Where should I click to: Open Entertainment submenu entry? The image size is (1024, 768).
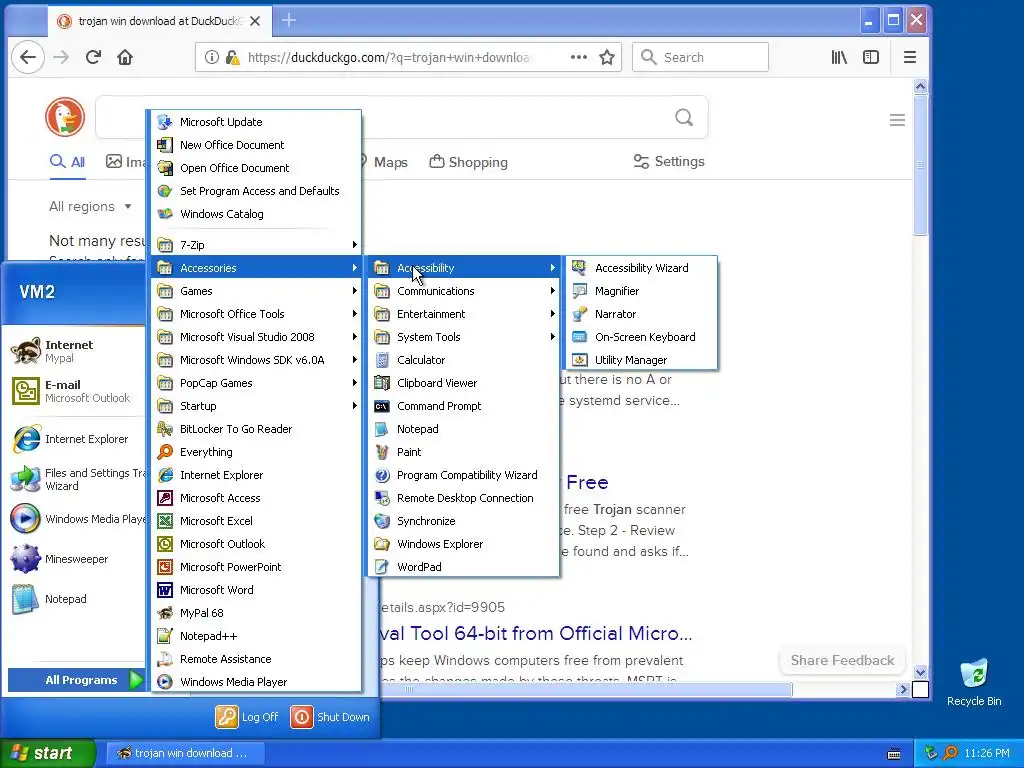463,314
